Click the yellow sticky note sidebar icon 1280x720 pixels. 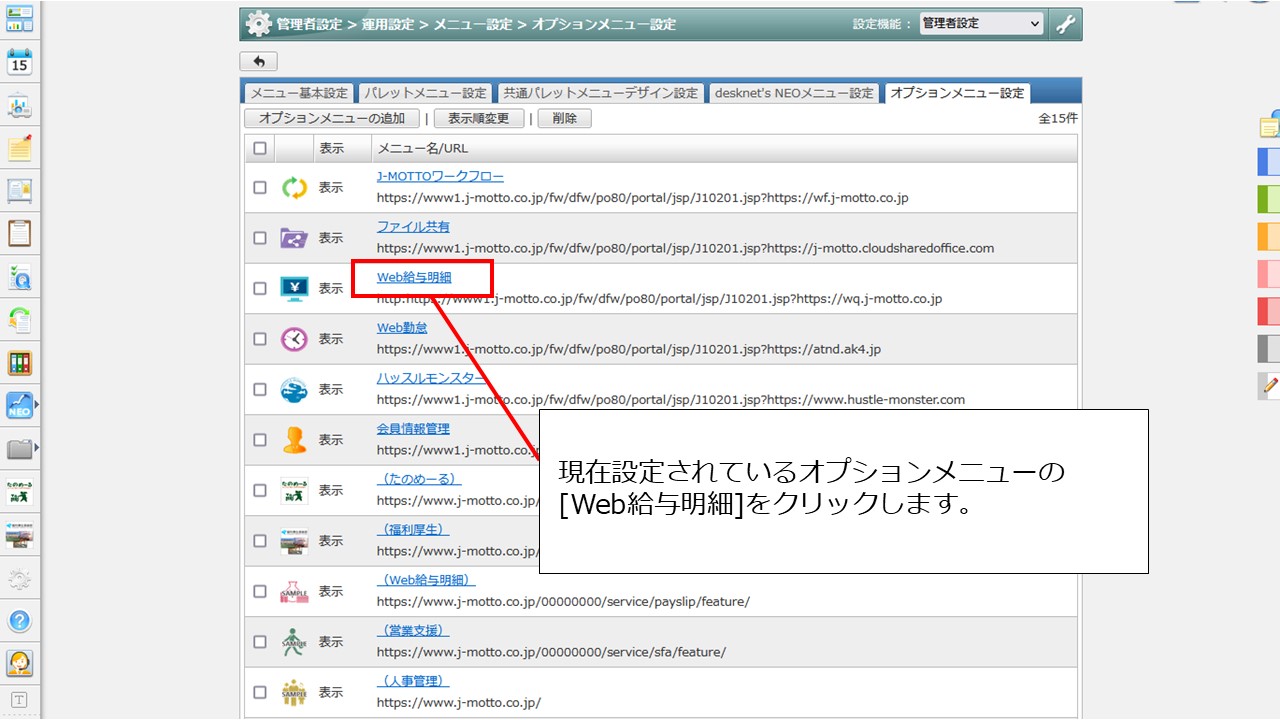pyautogui.click(x=20, y=149)
